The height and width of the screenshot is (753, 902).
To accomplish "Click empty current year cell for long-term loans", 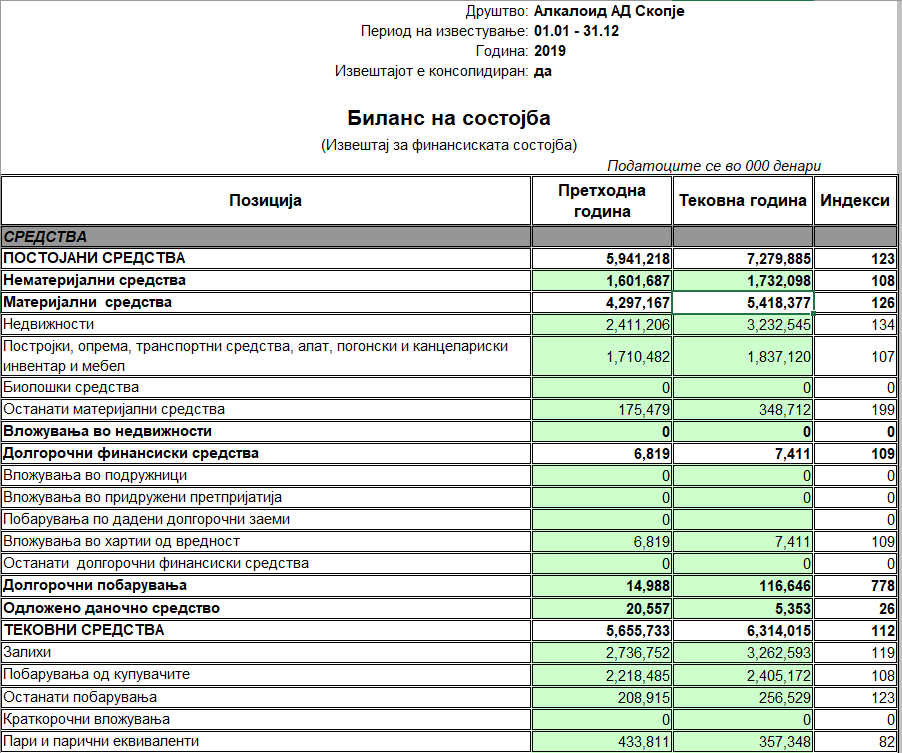I will click(x=742, y=520).
